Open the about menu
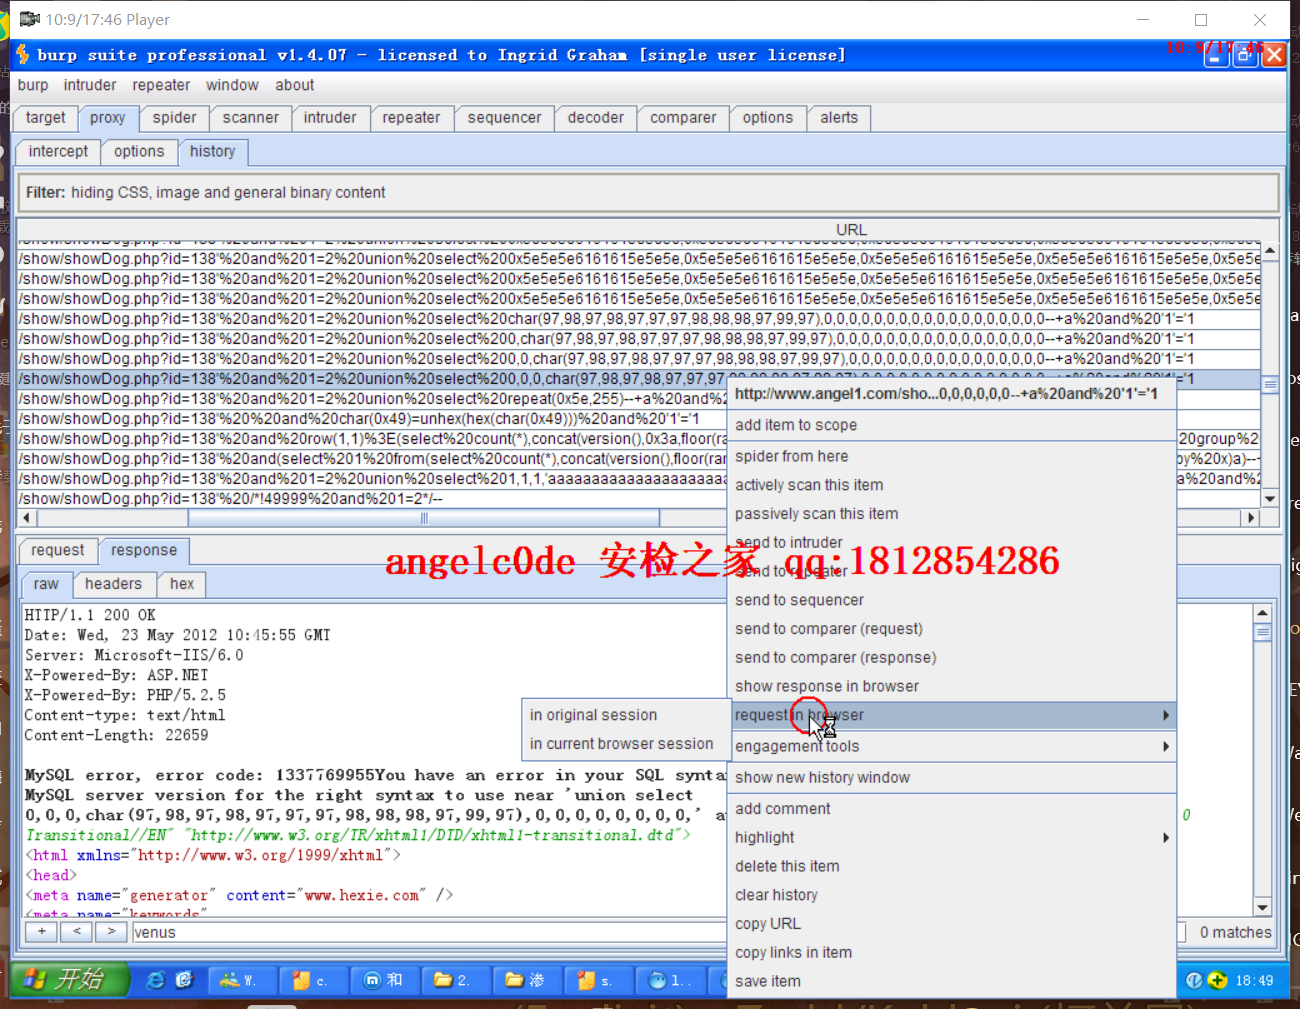Image resolution: width=1300 pixels, height=1009 pixels. (x=295, y=86)
